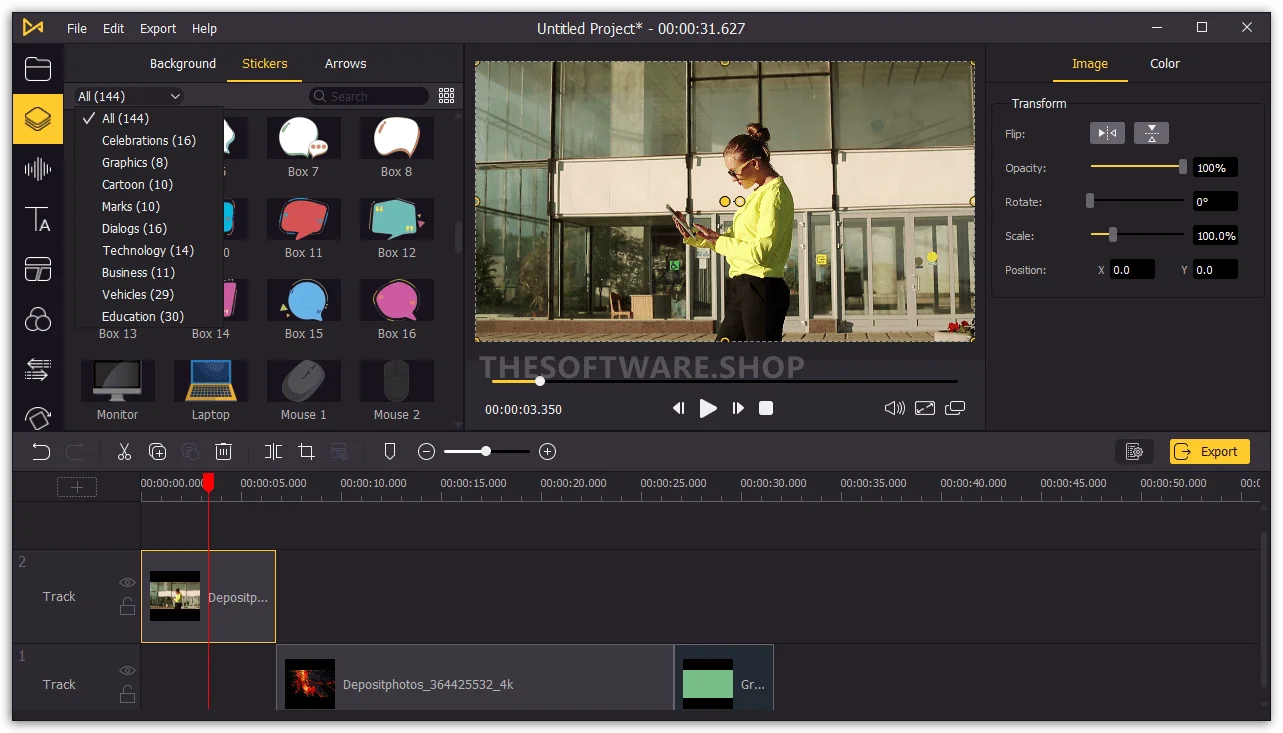Image resolution: width=1283 pixels, height=733 pixels.
Task: Add a marker with marker icon
Action: click(390, 452)
